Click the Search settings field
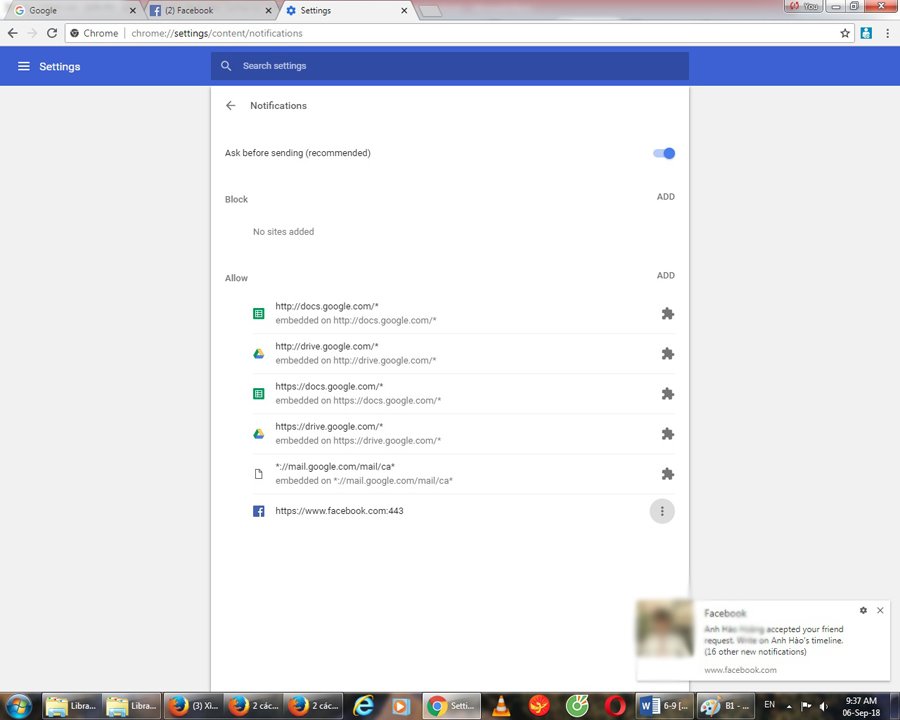Image resolution: width=900 pixels, height=720 pixels. click(450, 66)
